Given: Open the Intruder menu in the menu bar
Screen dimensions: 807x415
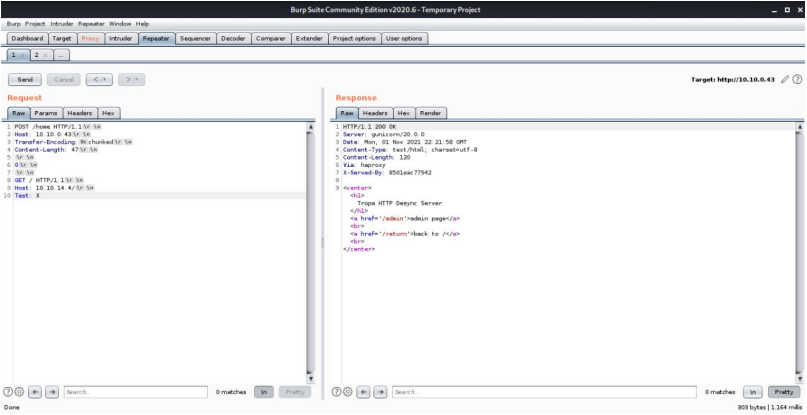Looking at the screenshot, I should click(x=60, y=23).
